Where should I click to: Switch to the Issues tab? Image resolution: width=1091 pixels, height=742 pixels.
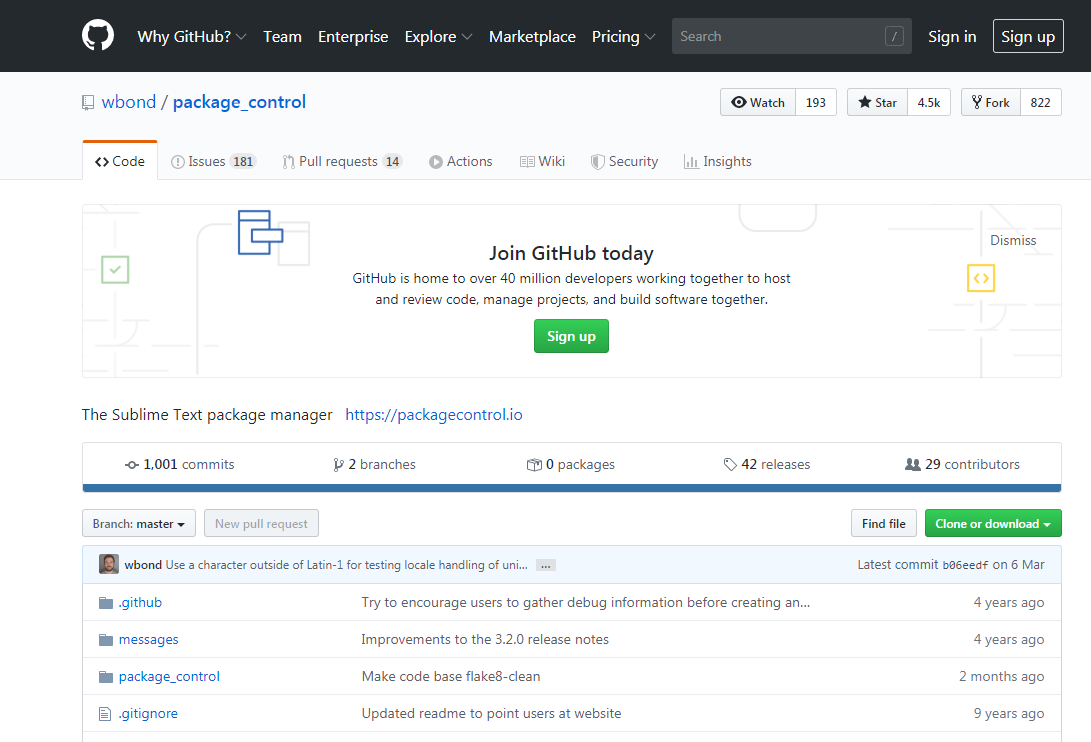(x=214, y=161)
